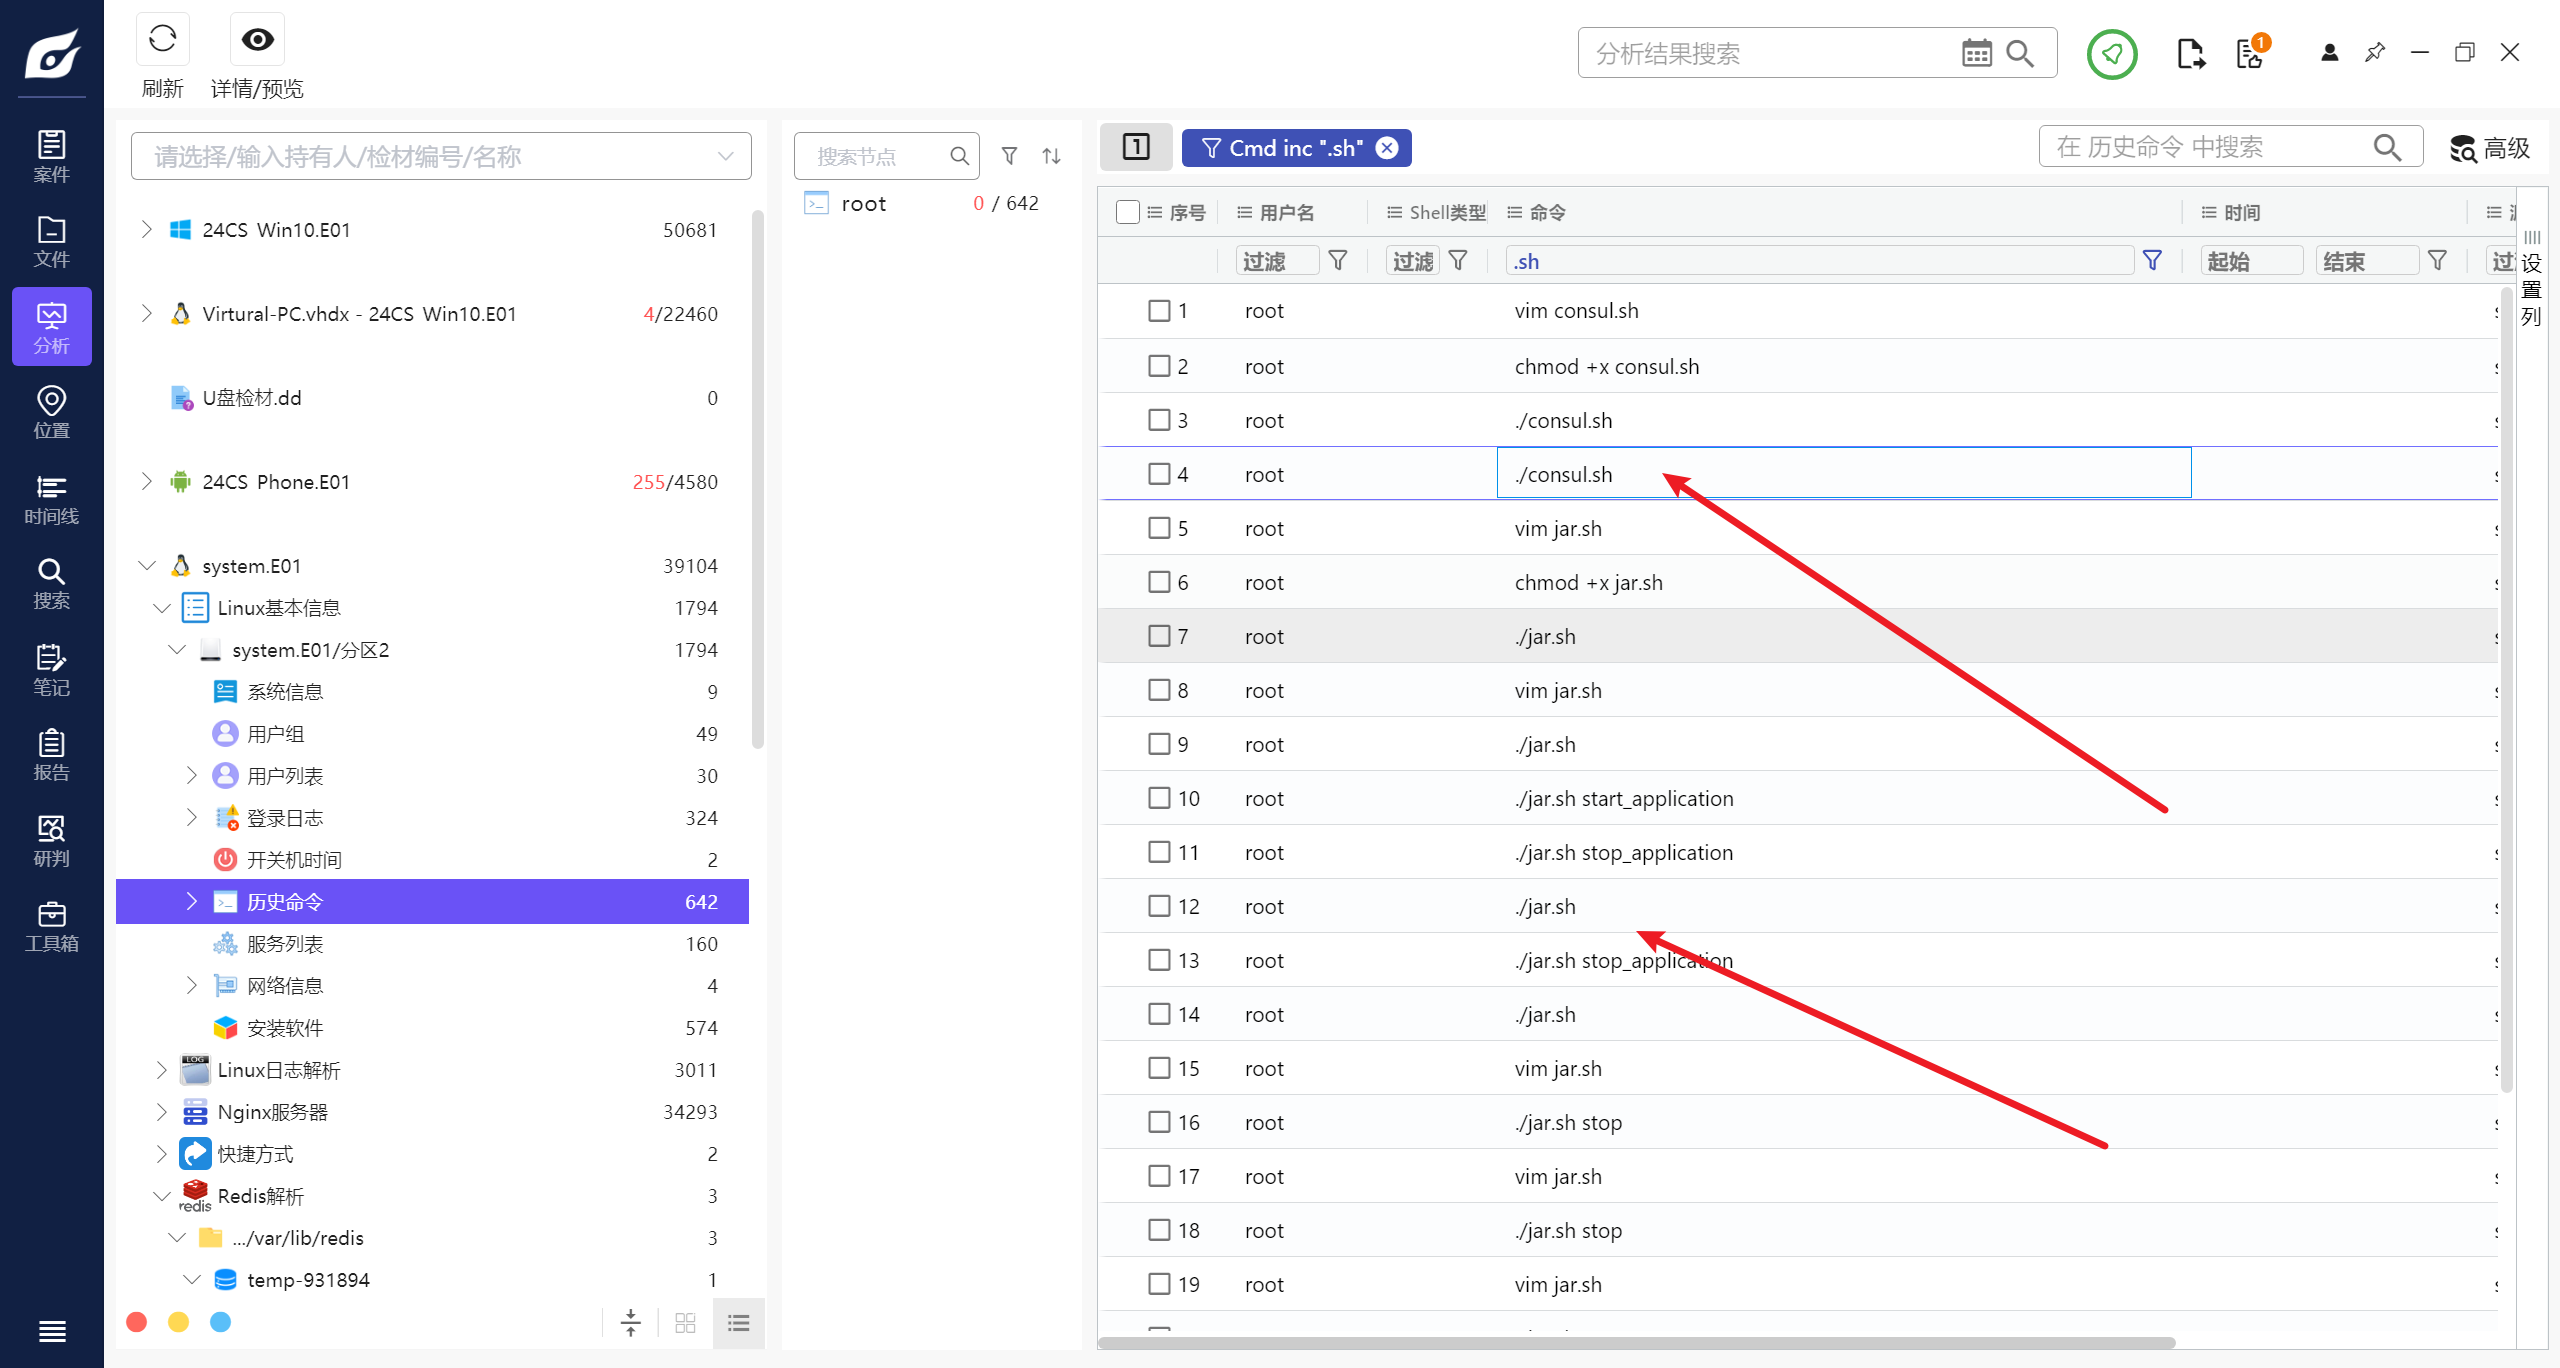This screenshot has height=1368, width=2560.
Task: Toggle the select-all checkbox in header
Action: (x=1127, y=212)
